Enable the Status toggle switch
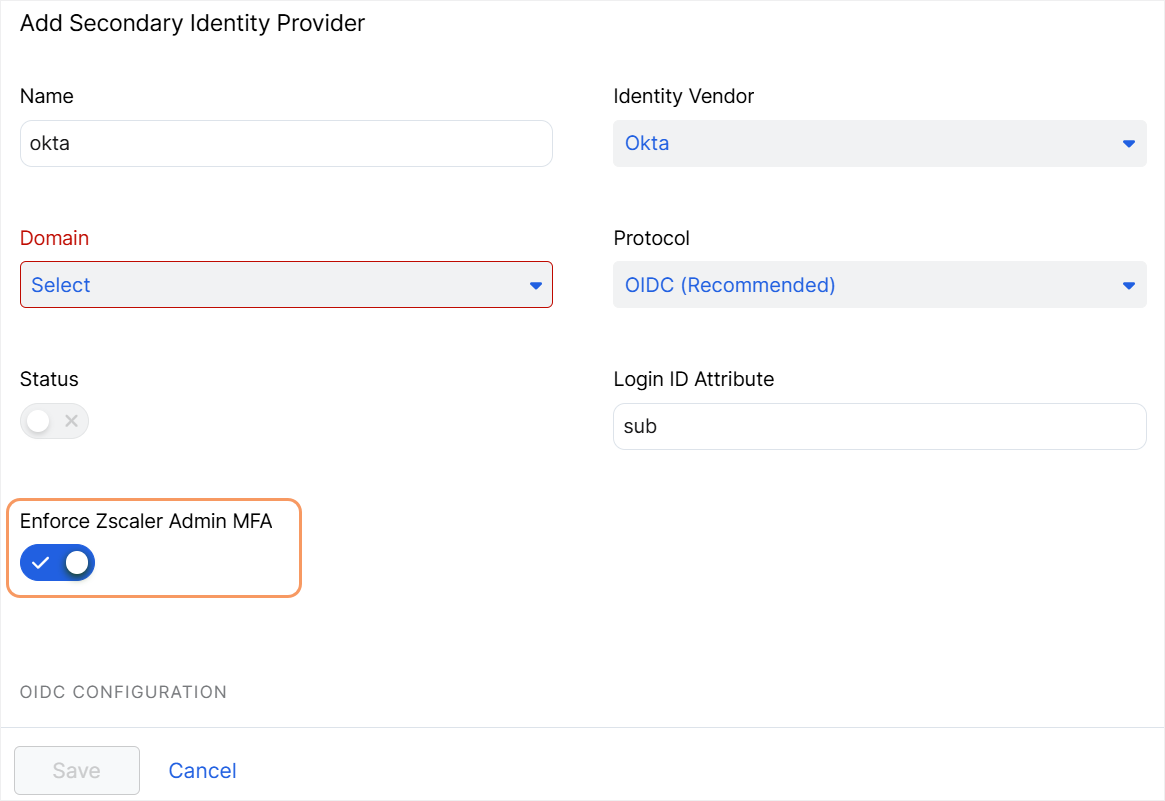Screen dimensions: 1165x801 (x=54, y=421)
